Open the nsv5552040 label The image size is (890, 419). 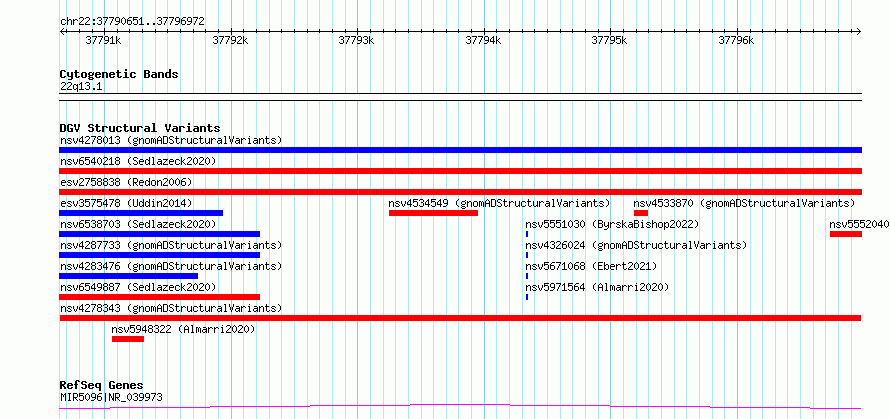pyautogui.click(x=859, y=224)
